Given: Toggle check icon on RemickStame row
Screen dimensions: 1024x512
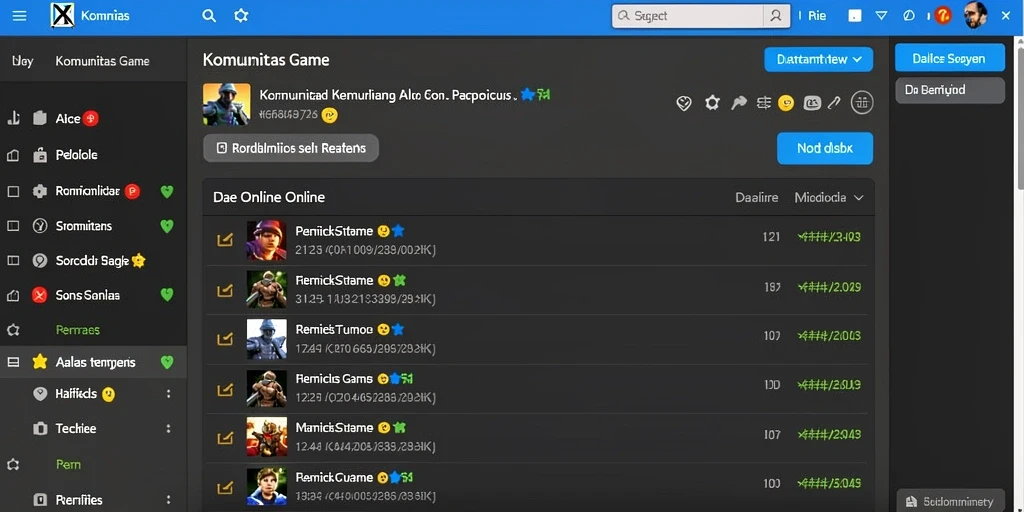Looking at the screenshot, I should point(225,289).
